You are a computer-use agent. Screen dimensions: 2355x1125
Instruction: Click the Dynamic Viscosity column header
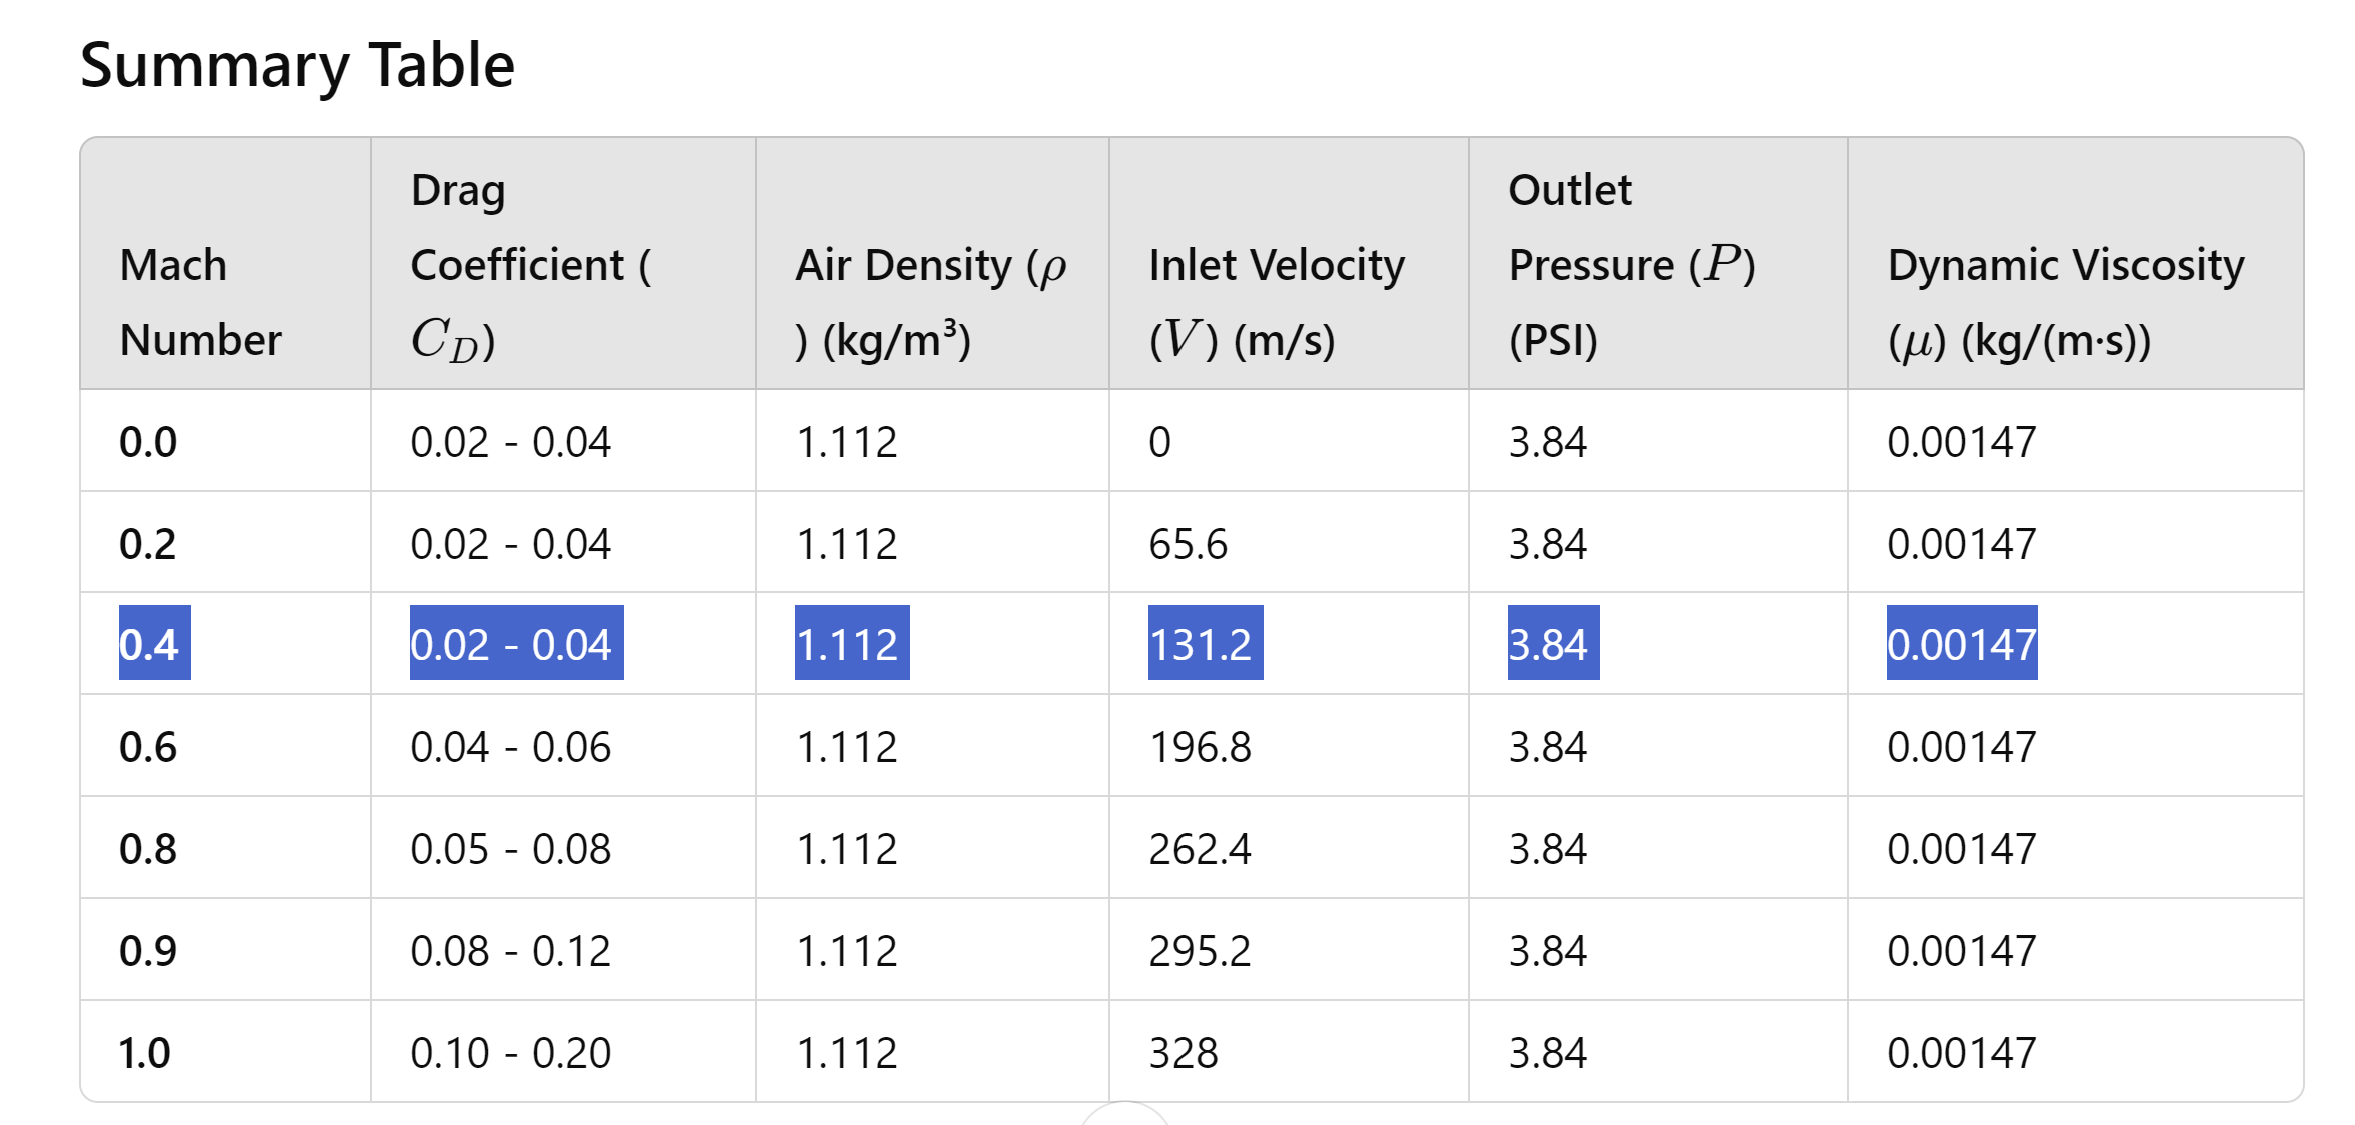tap(2065, 302)
